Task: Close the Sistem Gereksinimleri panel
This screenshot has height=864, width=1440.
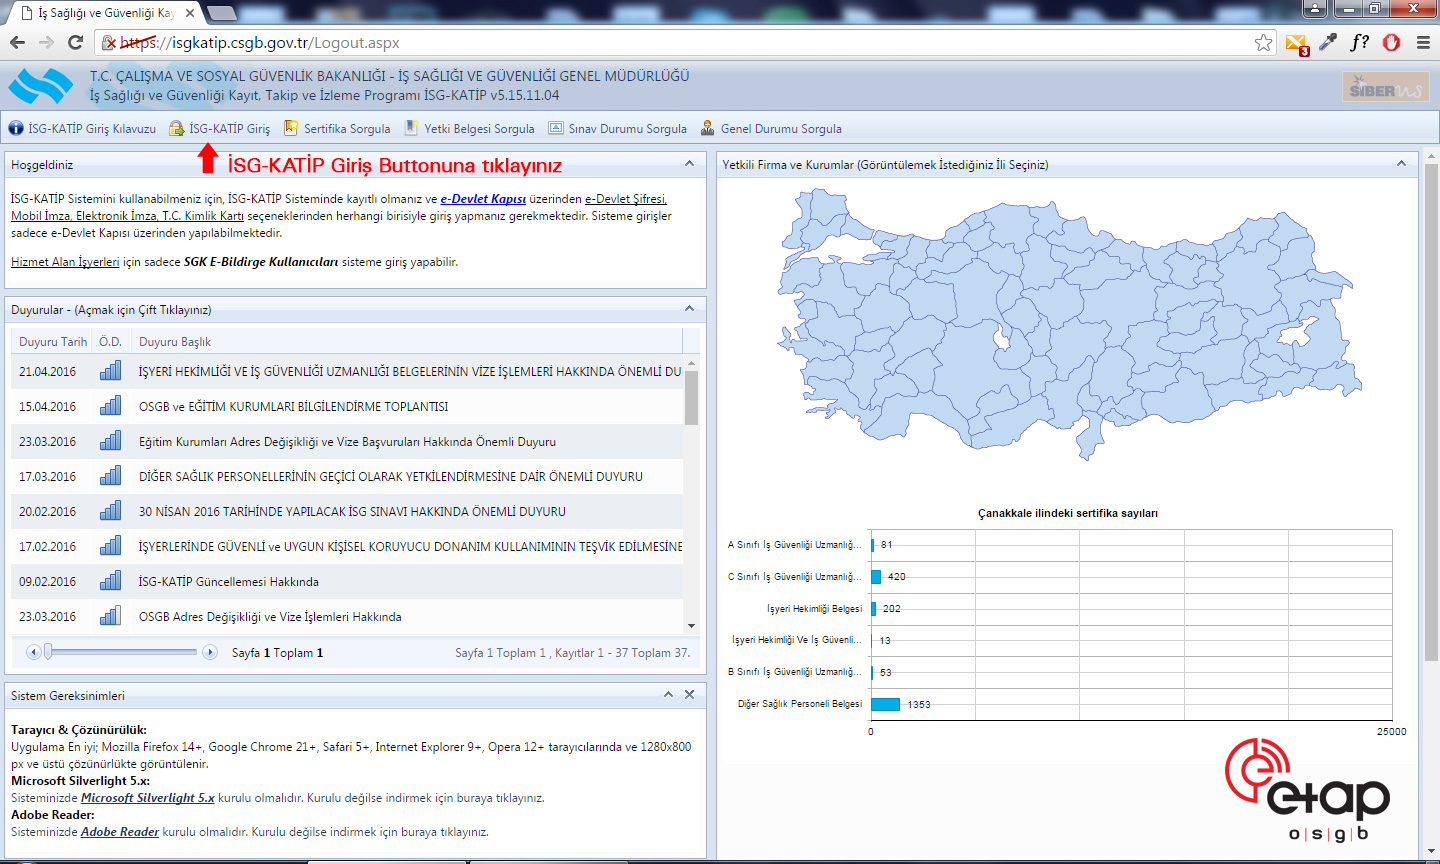Action: tap(689, 694)
